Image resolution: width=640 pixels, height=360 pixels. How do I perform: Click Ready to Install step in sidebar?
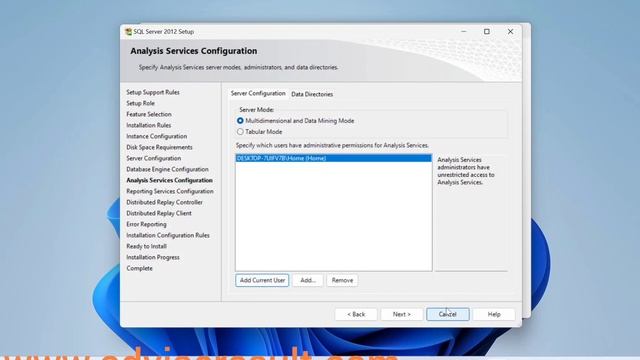(146, 247)
